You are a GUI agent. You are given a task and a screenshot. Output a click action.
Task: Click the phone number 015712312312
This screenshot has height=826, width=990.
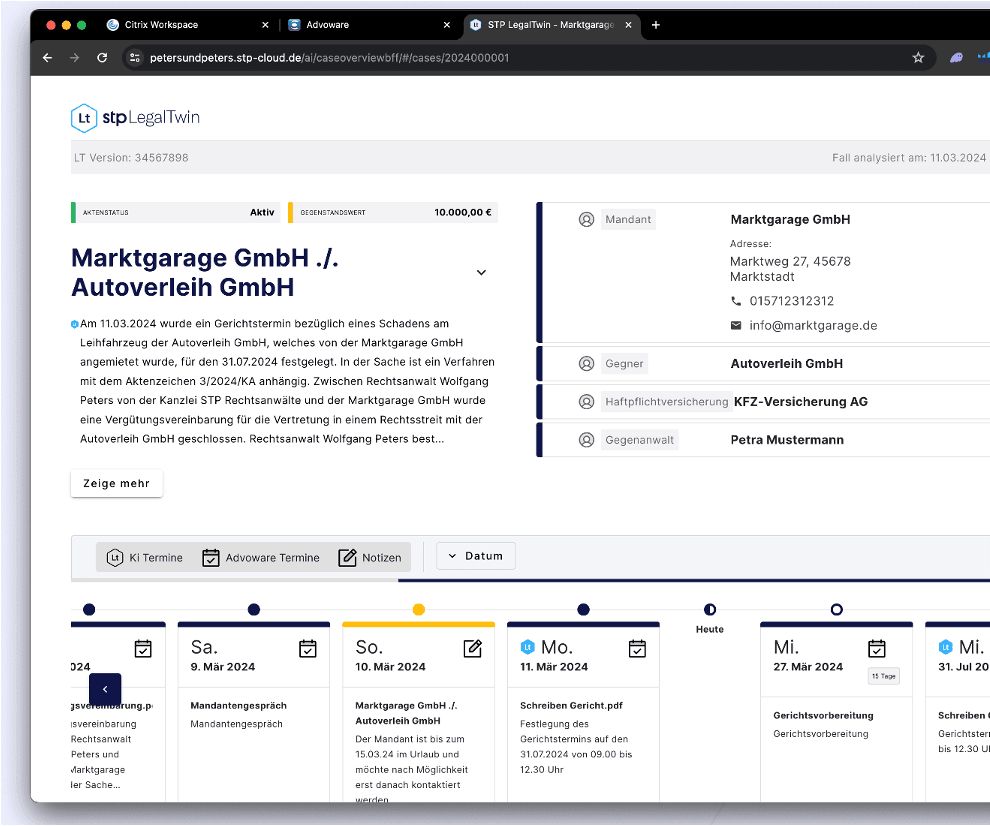[x=792, y=301]
